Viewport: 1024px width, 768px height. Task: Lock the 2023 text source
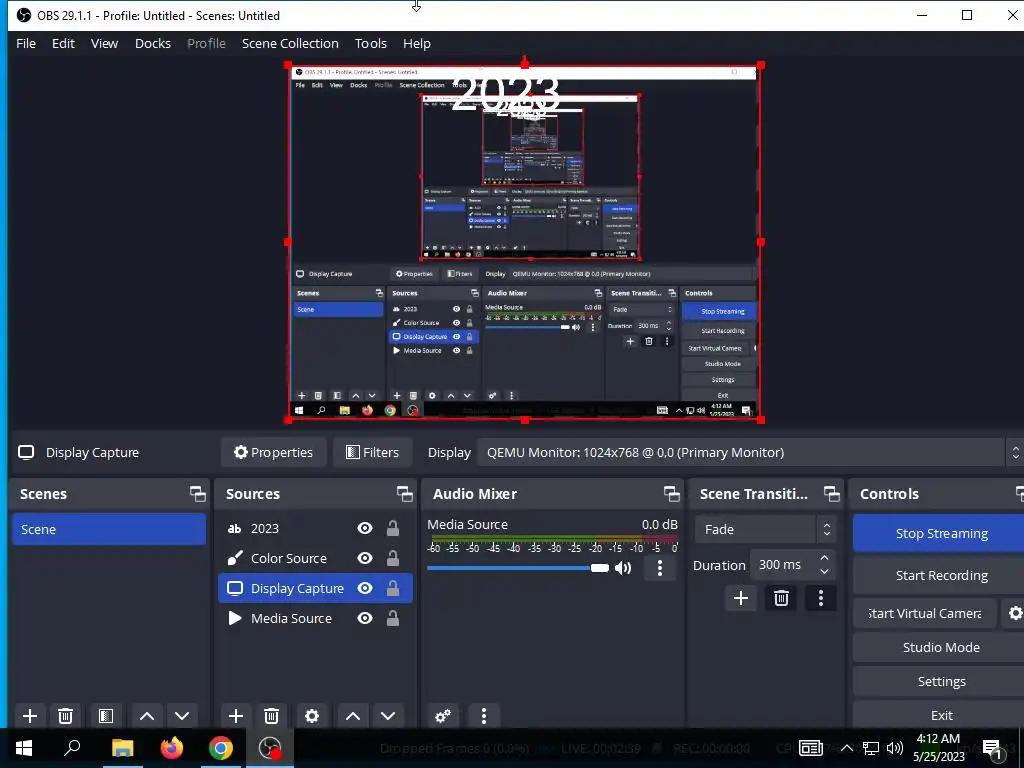click(x=392, y=528)
